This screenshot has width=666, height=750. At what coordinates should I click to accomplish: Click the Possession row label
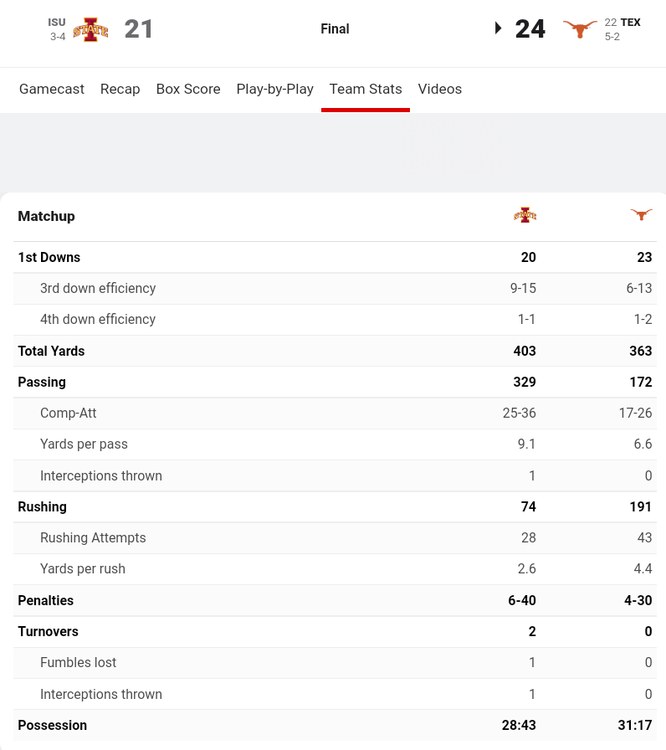(52, 725)
